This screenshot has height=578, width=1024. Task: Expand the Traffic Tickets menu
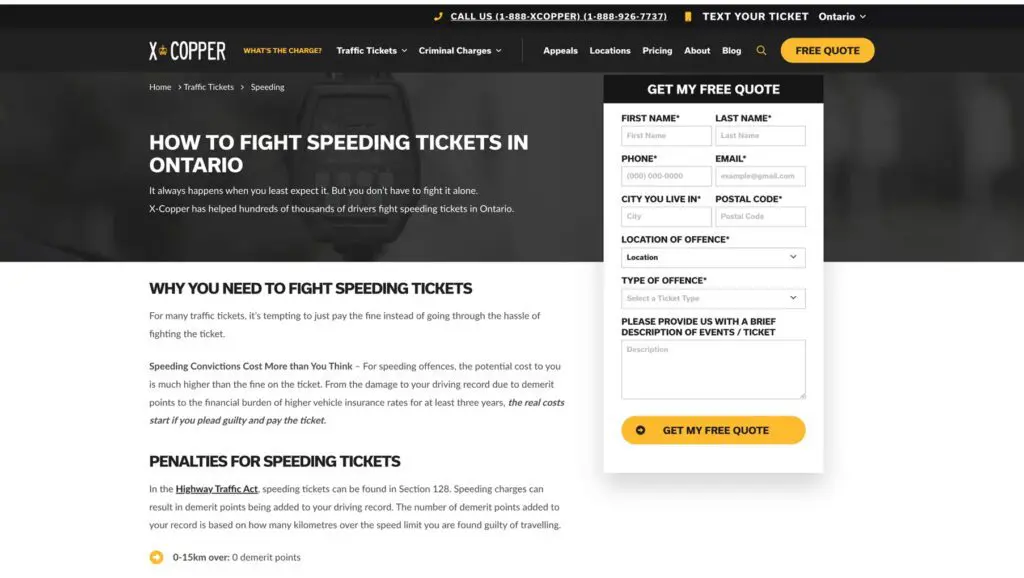(371, 51)
